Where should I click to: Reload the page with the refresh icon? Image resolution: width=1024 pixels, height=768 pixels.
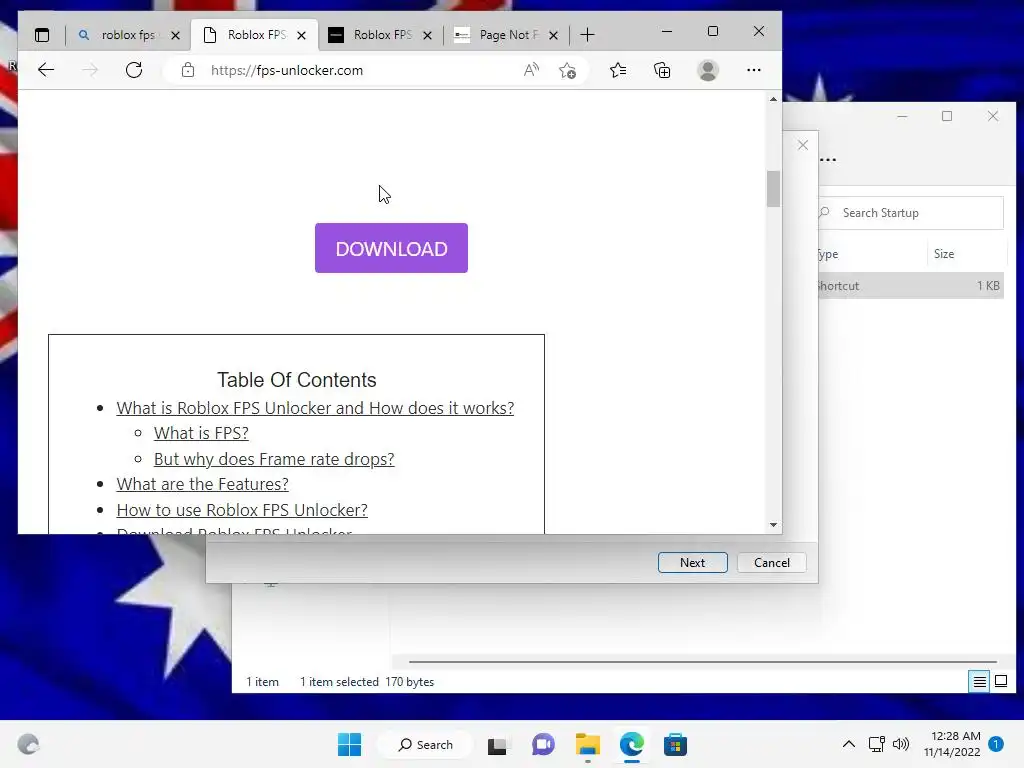(x=134, y=70)
